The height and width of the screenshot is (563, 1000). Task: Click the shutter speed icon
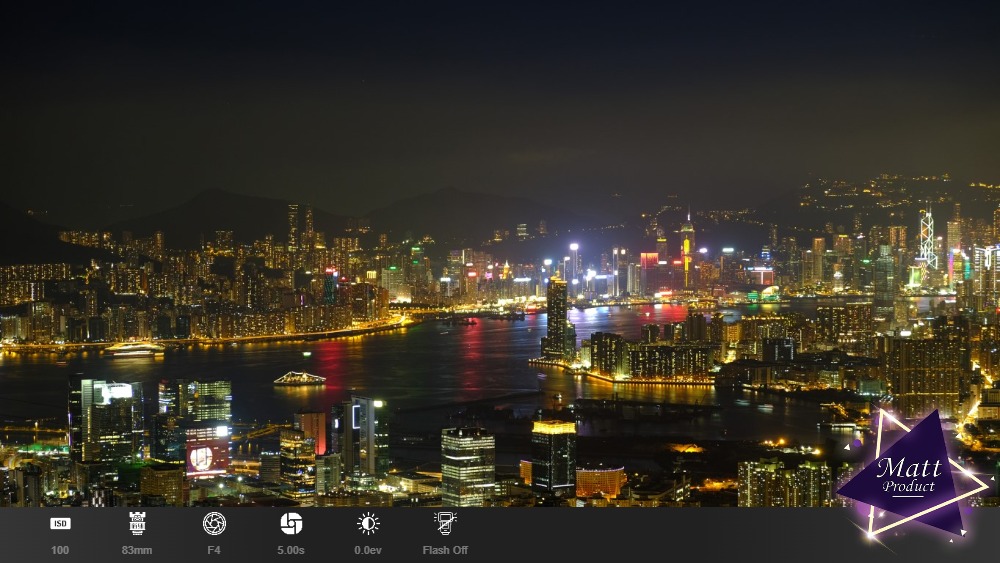[x=291, y=523]
